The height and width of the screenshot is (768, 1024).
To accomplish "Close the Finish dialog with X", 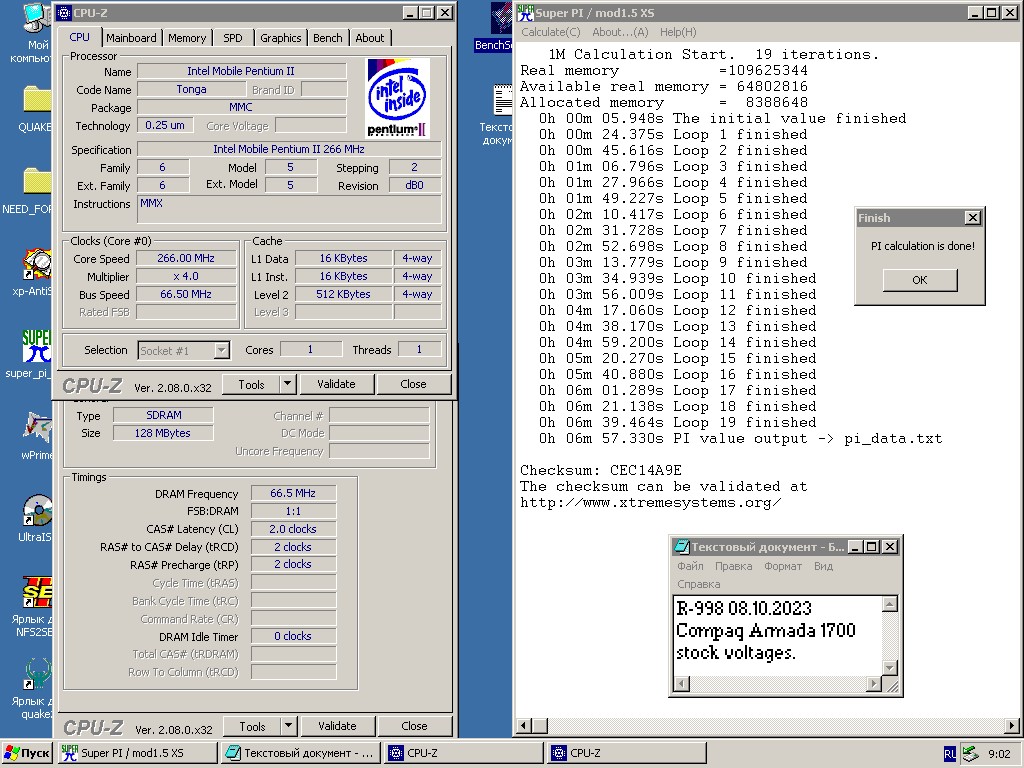I will tap(973, 217).
